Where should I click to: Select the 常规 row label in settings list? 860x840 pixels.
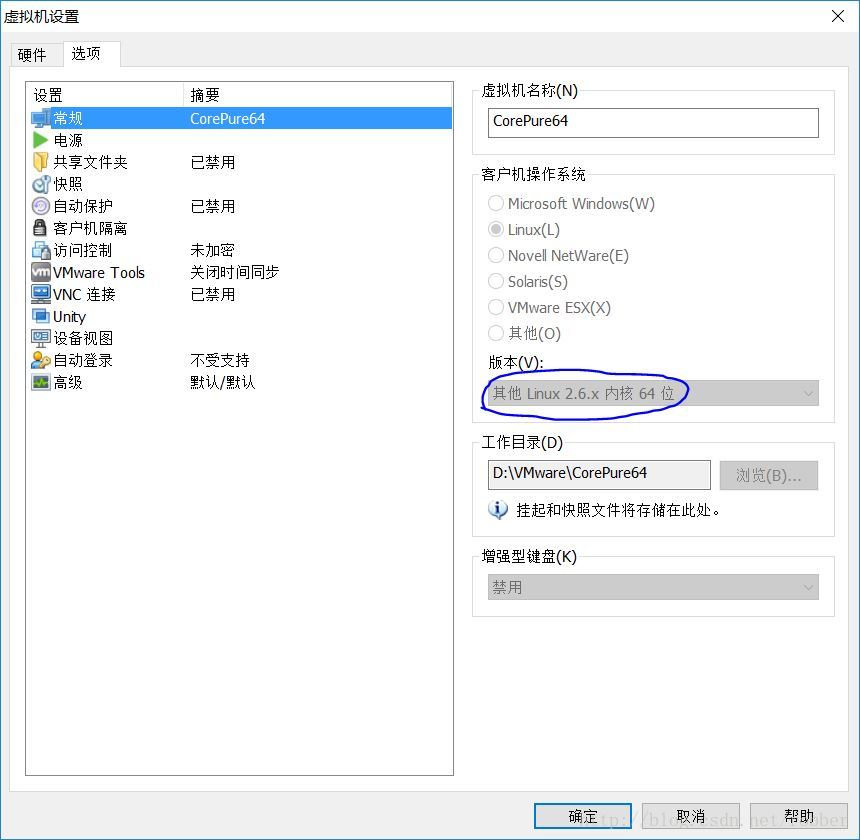pos(68,118)
